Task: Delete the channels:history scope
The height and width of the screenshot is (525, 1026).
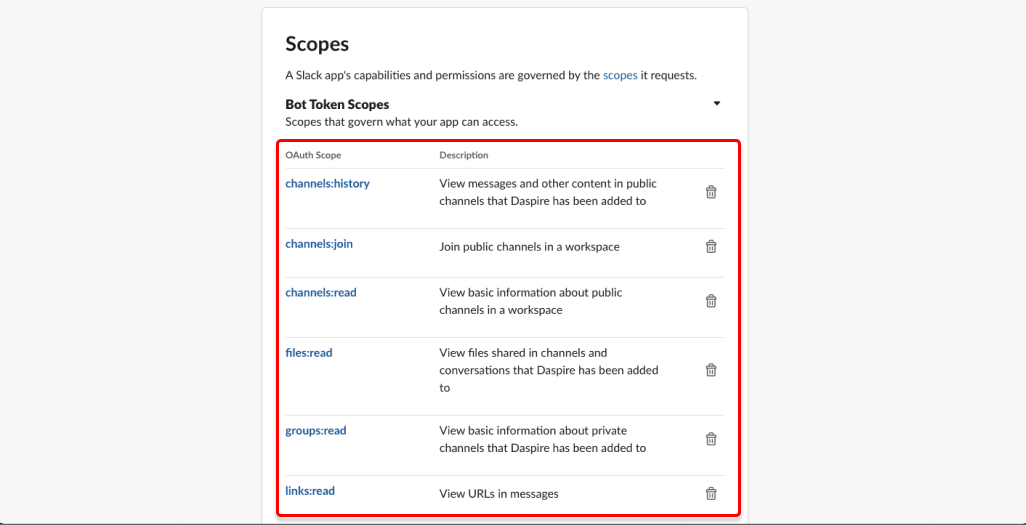Action: point(711,192)
